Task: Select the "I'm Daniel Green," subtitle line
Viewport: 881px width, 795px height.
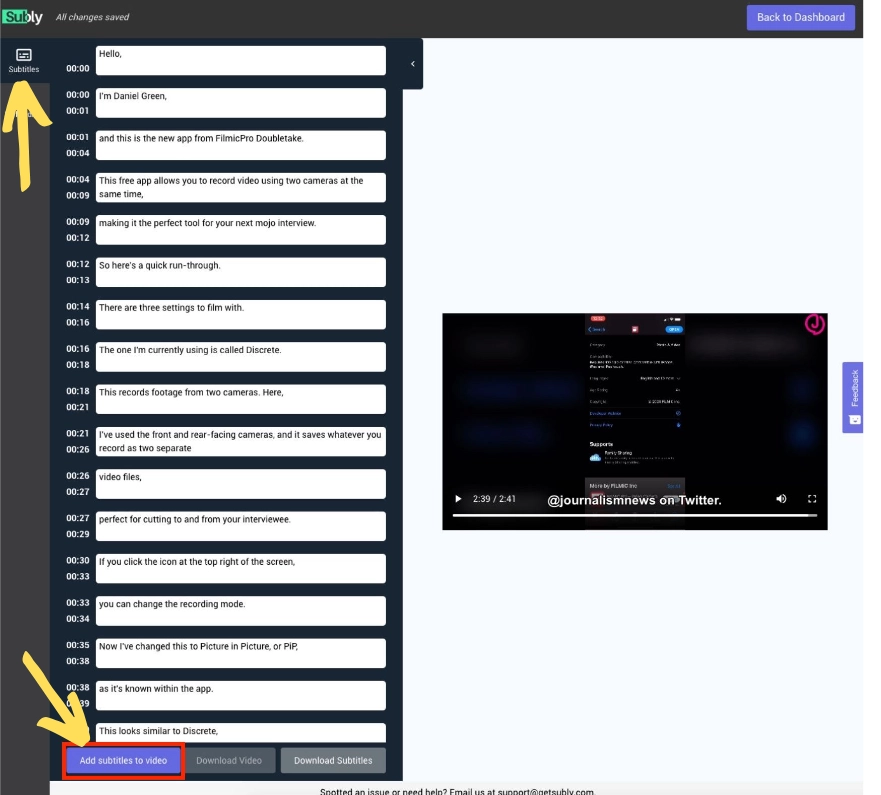Action: coord(240,102)
